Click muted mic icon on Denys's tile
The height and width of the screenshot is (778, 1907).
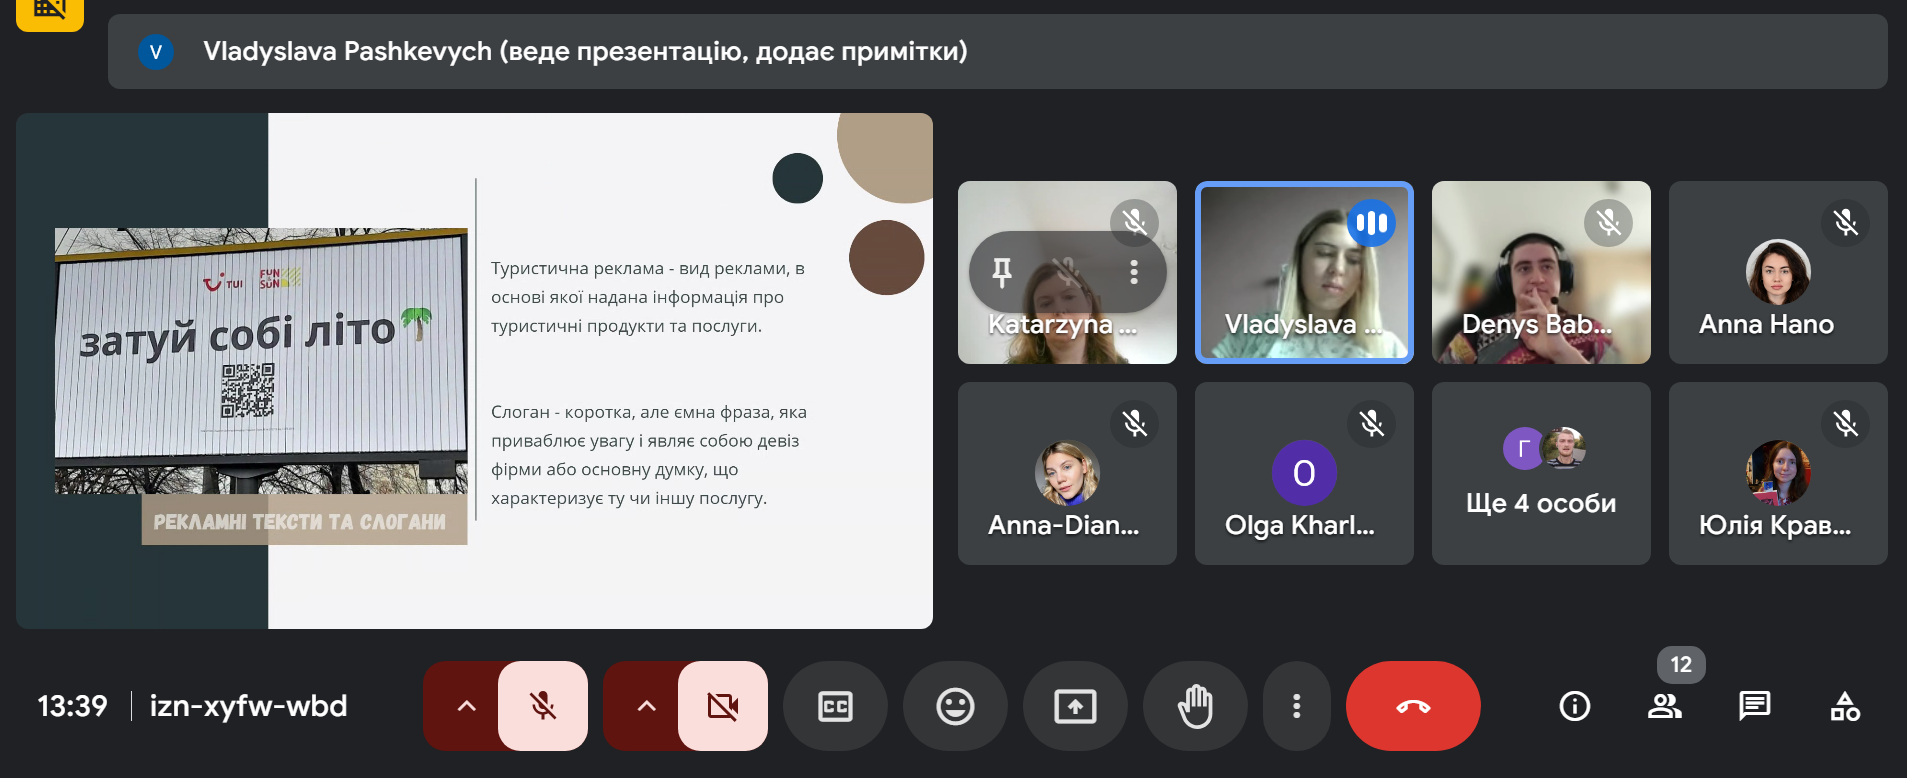pos(1608,222)
